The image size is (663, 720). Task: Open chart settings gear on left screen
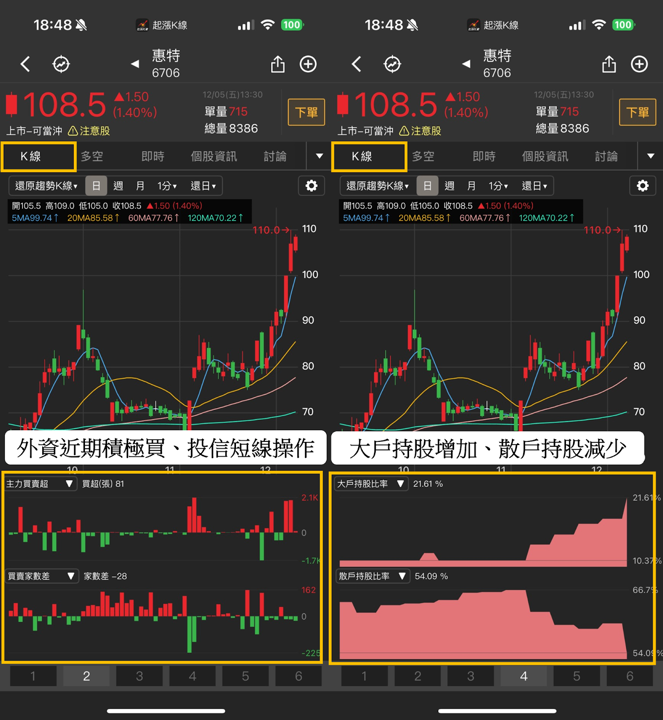coord(311,186)
